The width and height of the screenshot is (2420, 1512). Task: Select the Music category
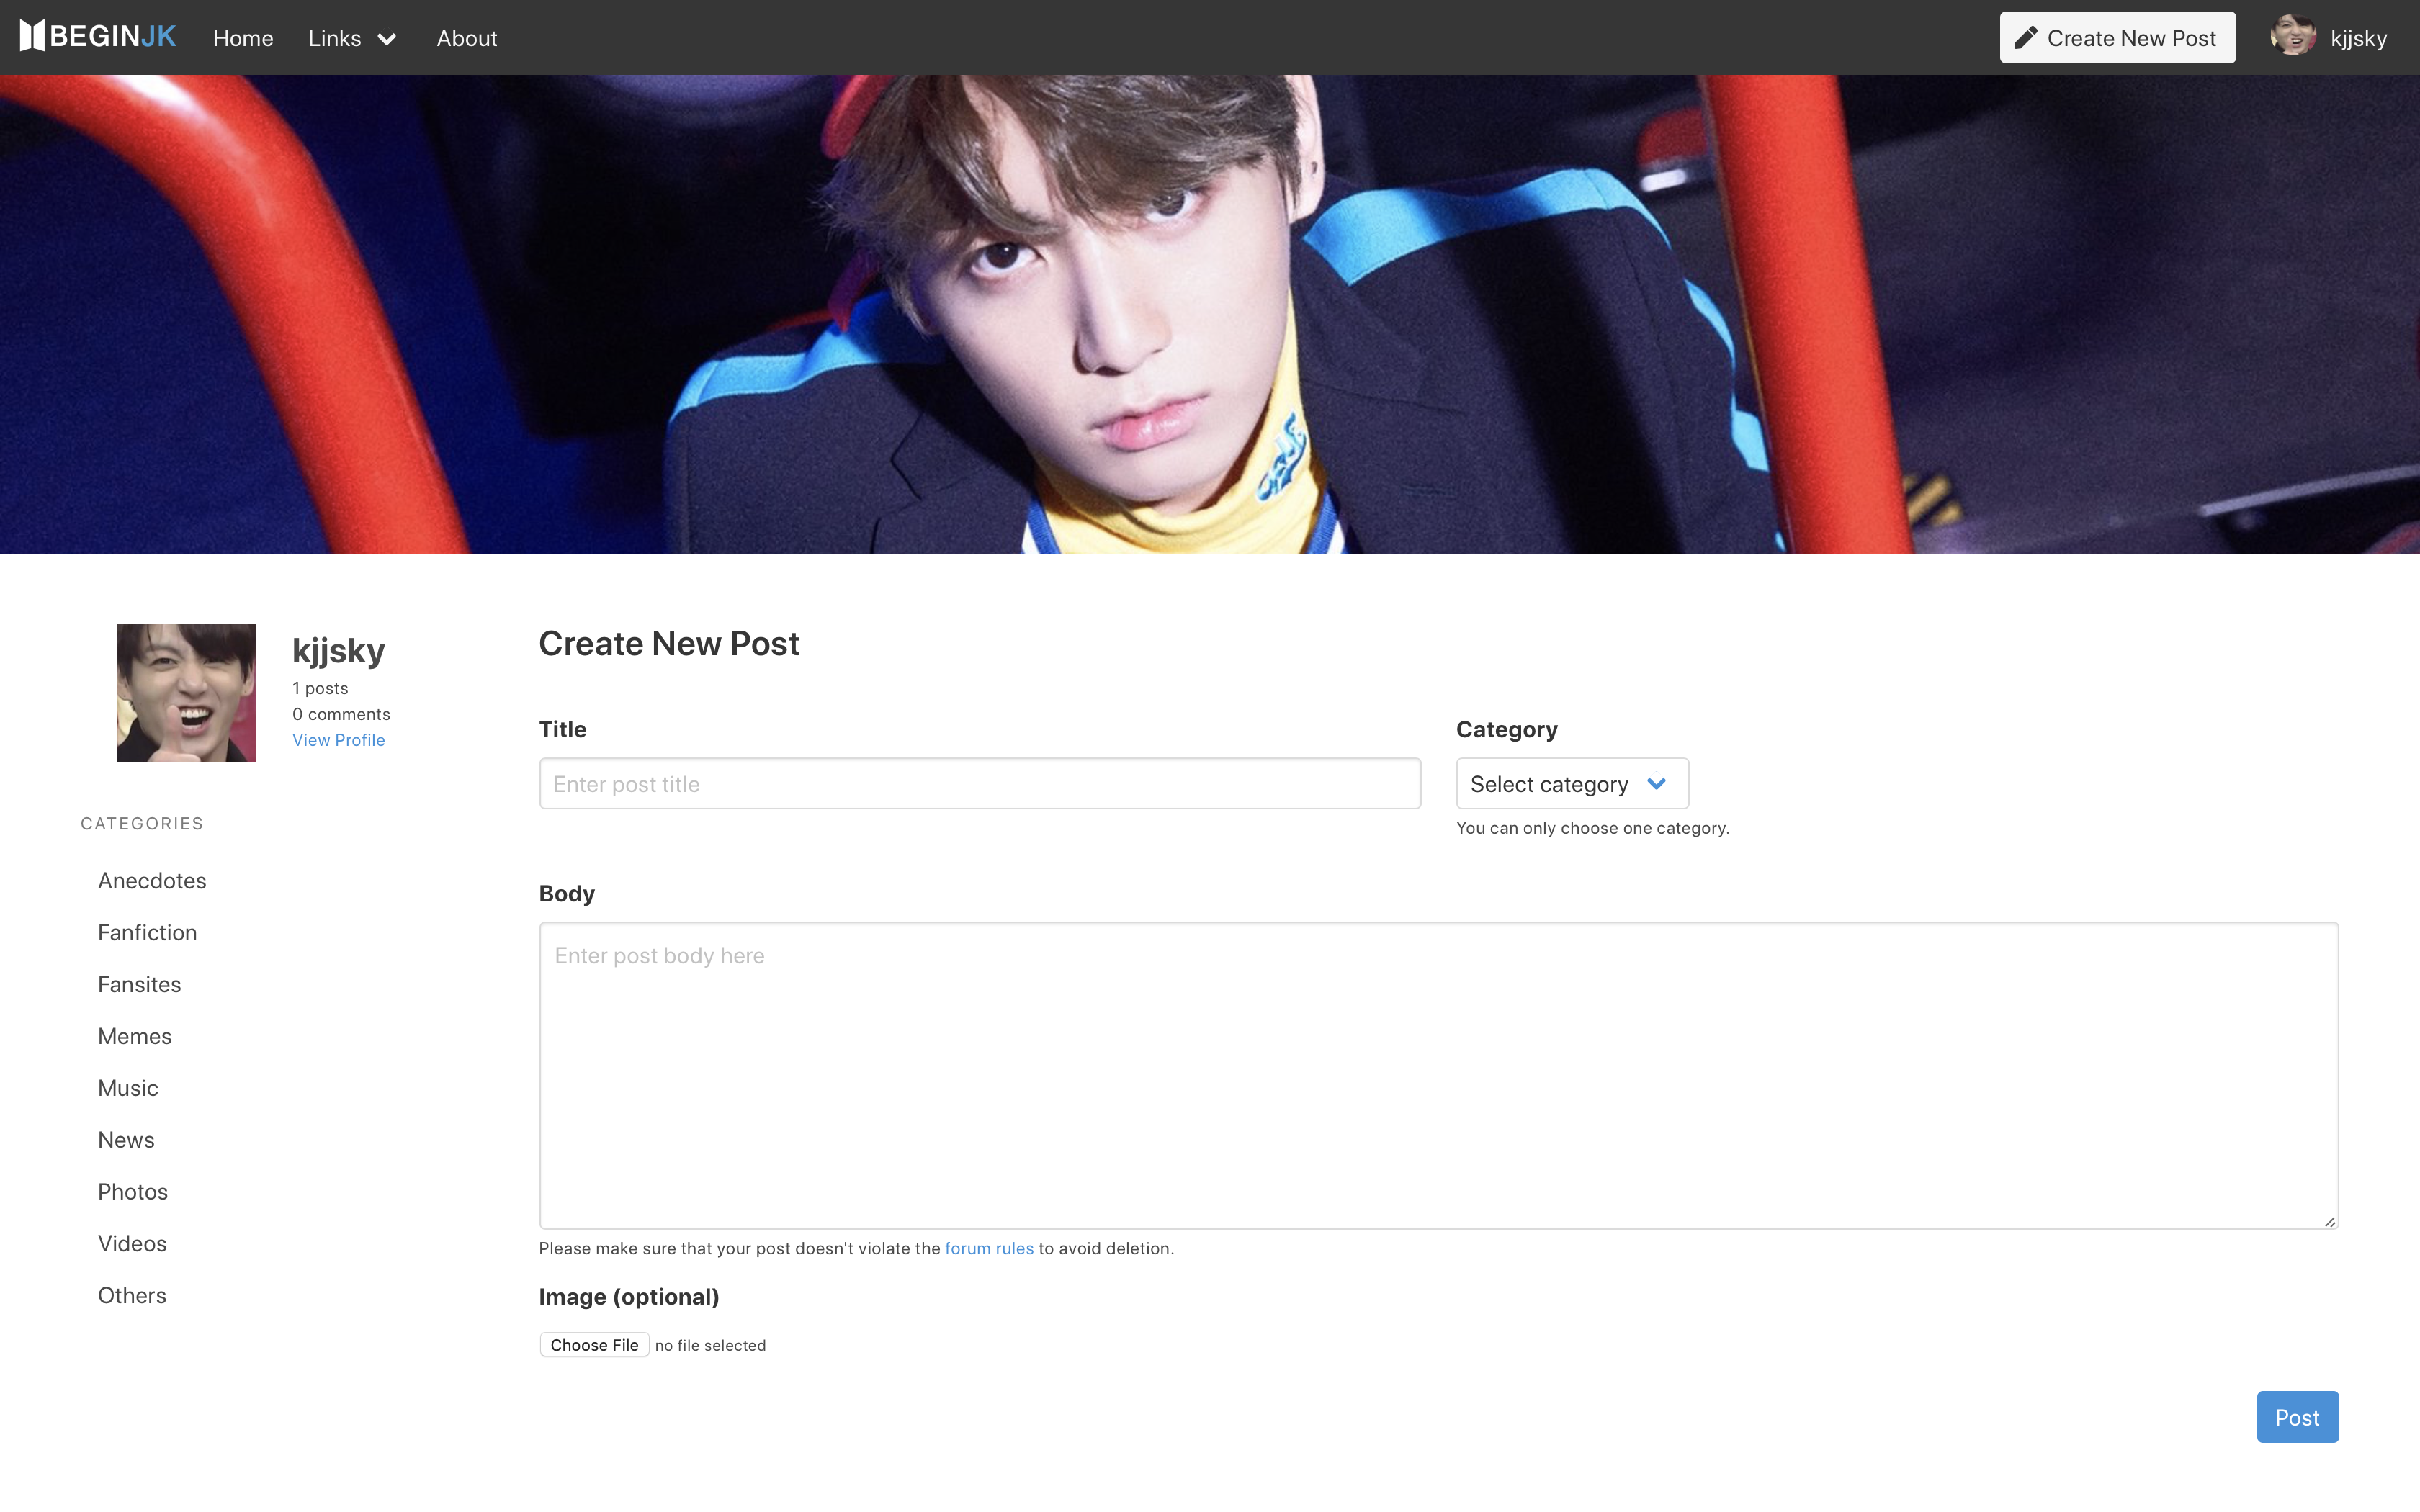[x=128, y=1089]
